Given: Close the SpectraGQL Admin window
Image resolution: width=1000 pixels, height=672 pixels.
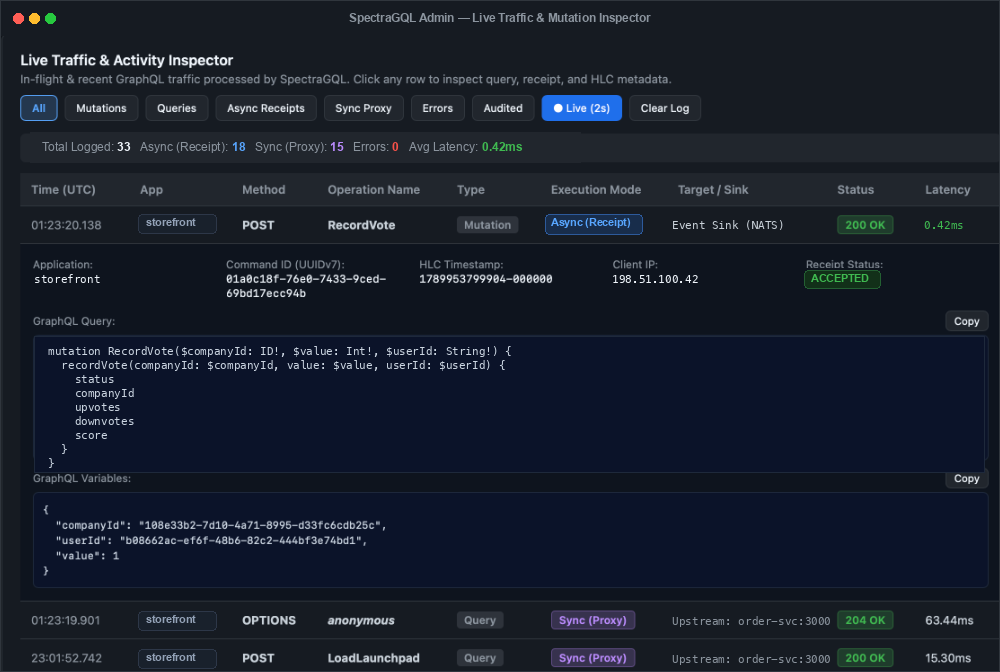Looking at the screenshot, I should [18, 18].
